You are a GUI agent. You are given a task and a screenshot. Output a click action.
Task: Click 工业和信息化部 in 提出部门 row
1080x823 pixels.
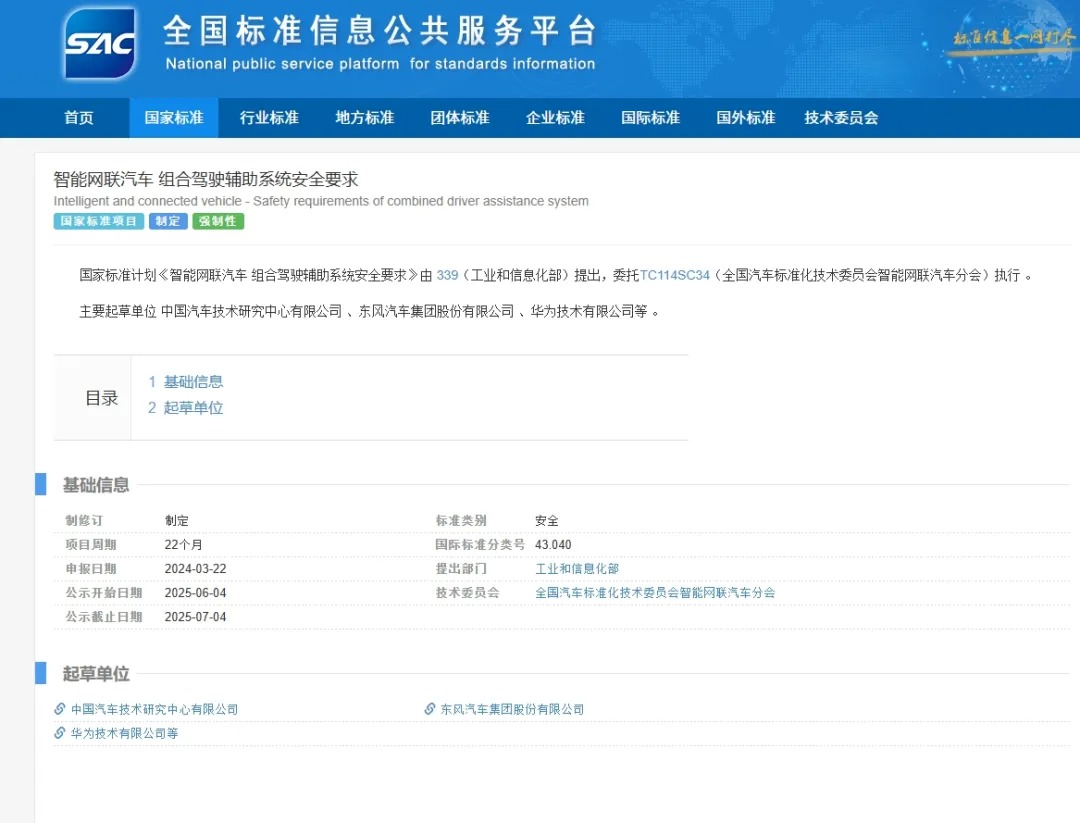[x=577, y=569]
